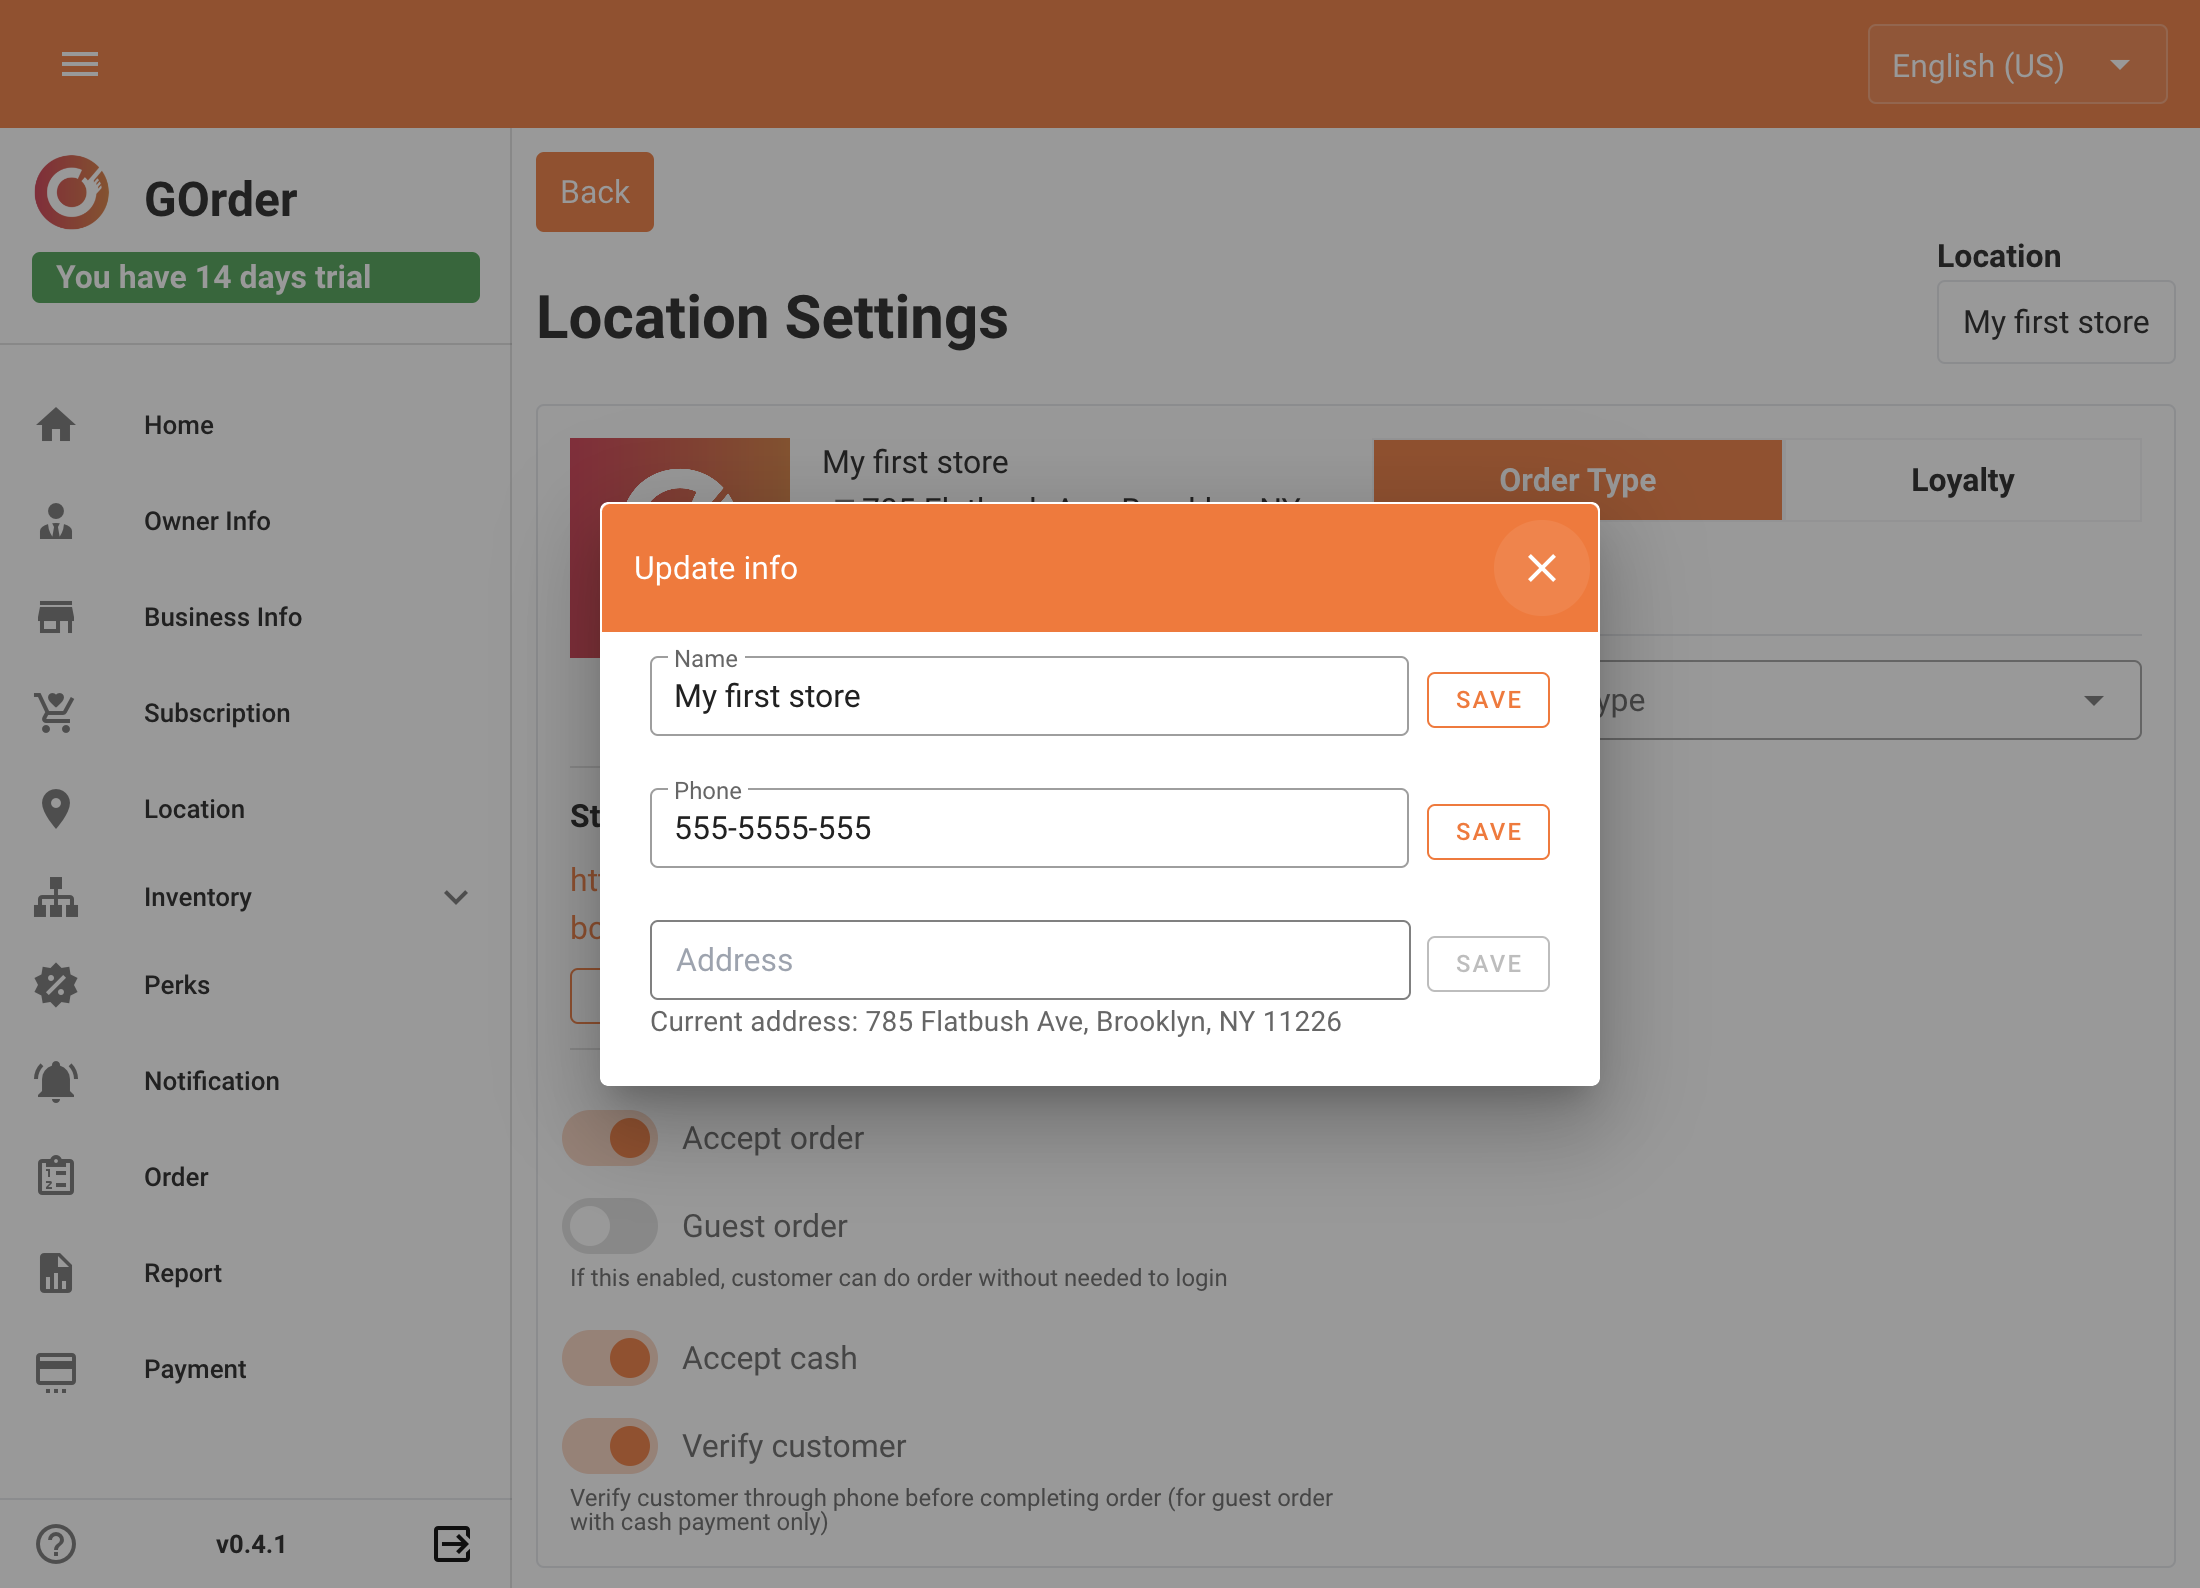The height and width of the screenshot is (1588, 2200).
Task: Open help question mark icon
Action: pos(56,1544)
